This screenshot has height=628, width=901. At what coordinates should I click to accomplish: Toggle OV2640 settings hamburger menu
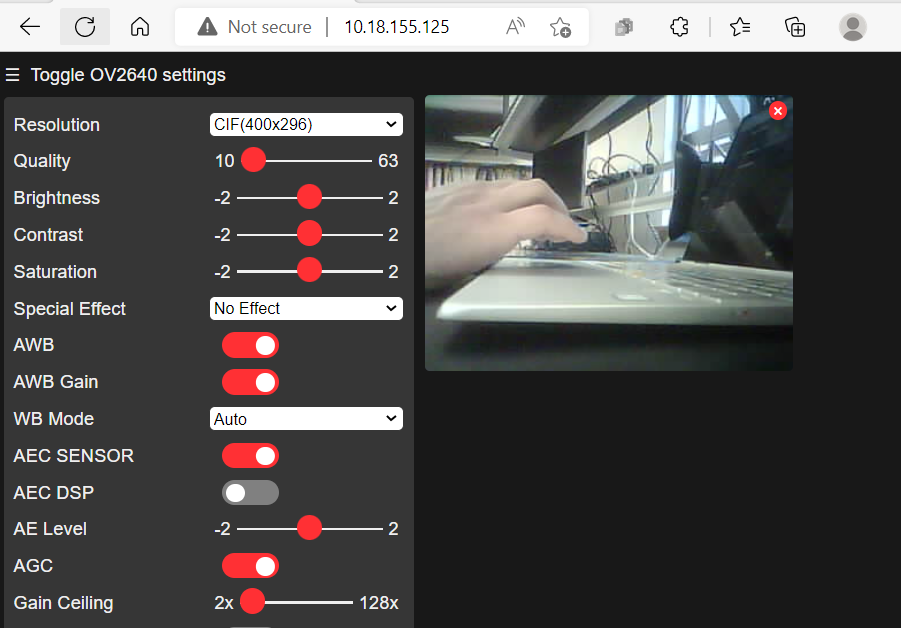[13, 75]
